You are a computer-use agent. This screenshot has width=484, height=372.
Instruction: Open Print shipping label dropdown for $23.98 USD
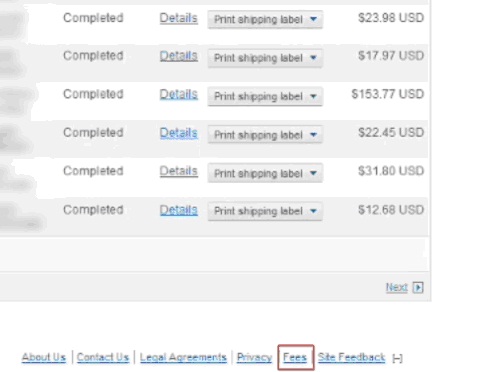(265, 19)
